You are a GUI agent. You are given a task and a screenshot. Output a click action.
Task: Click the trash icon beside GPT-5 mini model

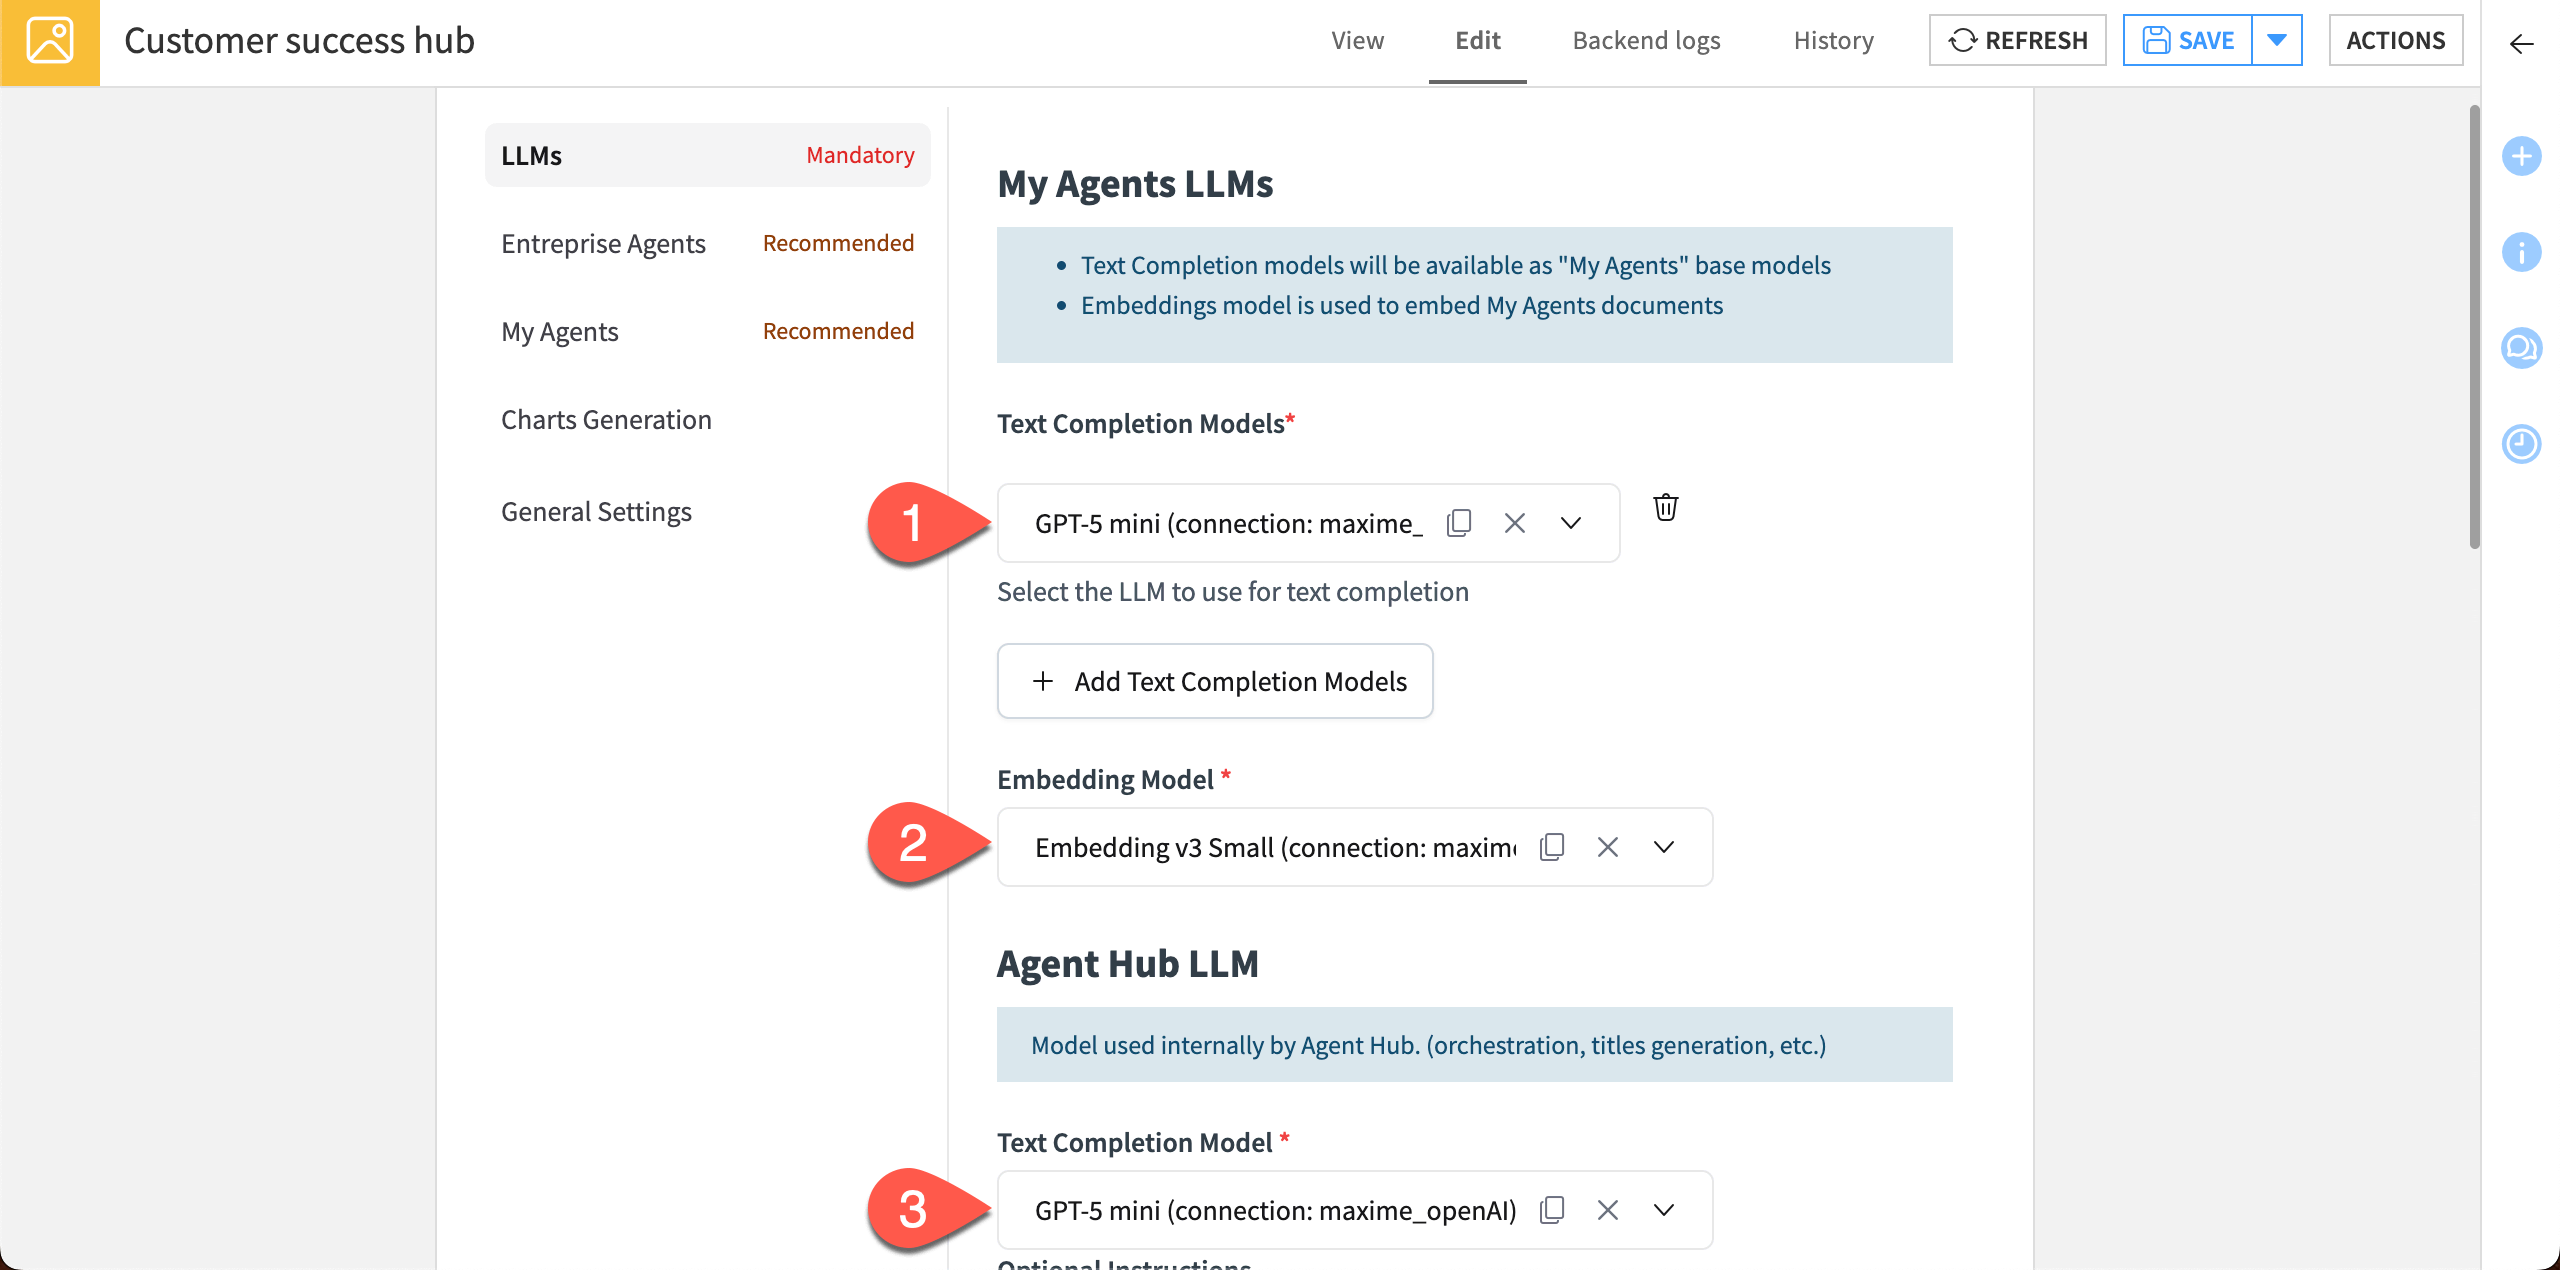click(1665, 508)
